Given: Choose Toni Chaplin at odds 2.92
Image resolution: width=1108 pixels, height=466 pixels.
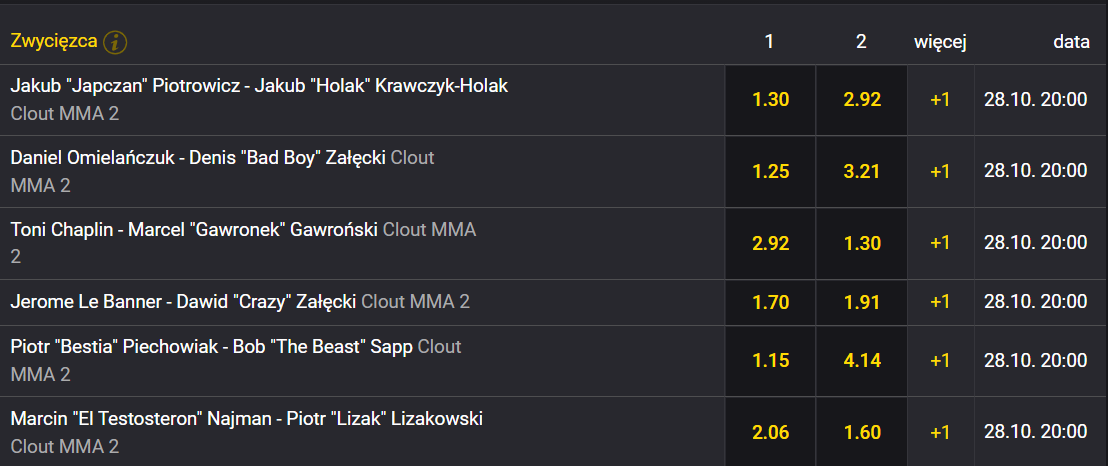Looking at the screenshot, I should pos(770,243).
